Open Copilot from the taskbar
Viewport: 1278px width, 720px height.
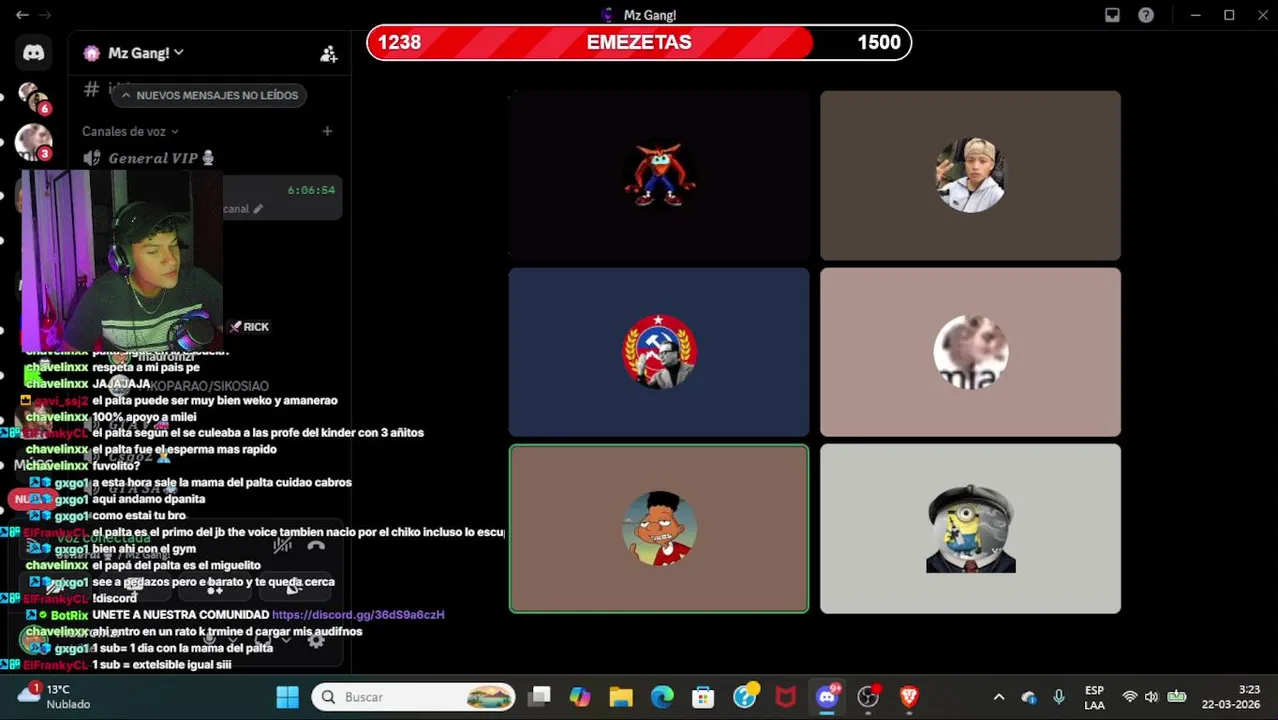(580, 697)
